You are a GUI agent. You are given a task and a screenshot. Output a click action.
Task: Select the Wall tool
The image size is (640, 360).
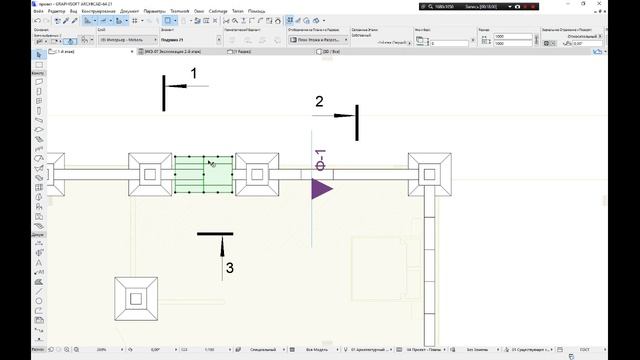tap(39, 82)
